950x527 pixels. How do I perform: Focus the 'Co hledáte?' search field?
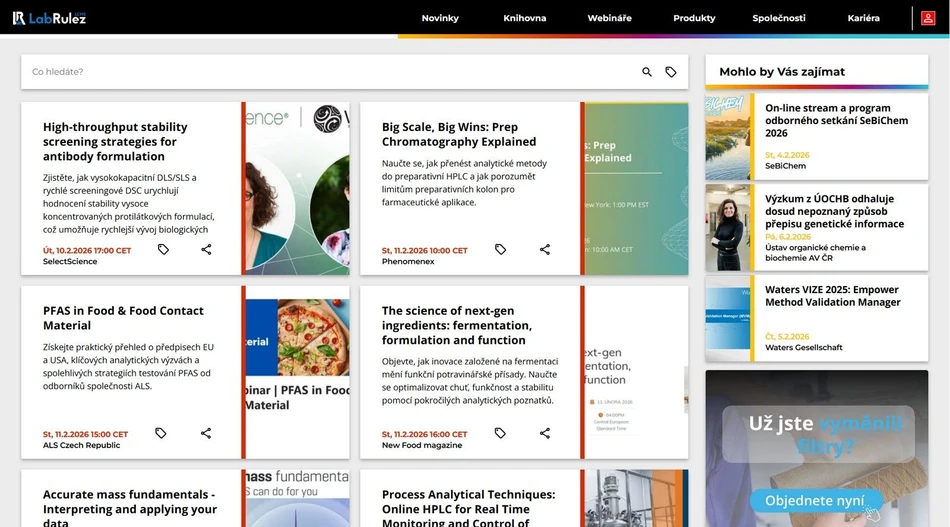coord(330,72)
